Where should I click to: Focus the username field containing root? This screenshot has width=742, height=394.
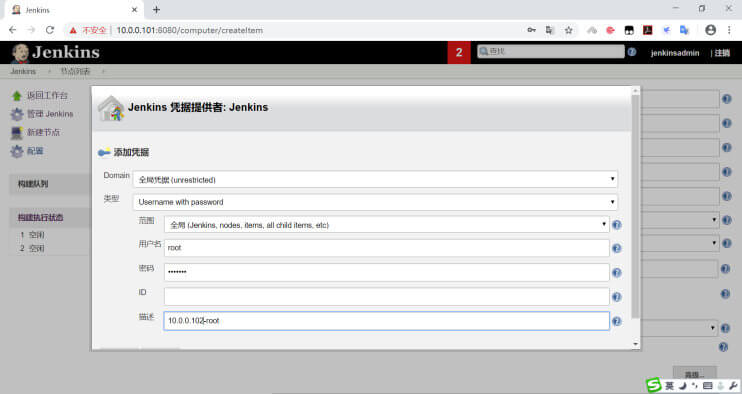pos(387,248)
